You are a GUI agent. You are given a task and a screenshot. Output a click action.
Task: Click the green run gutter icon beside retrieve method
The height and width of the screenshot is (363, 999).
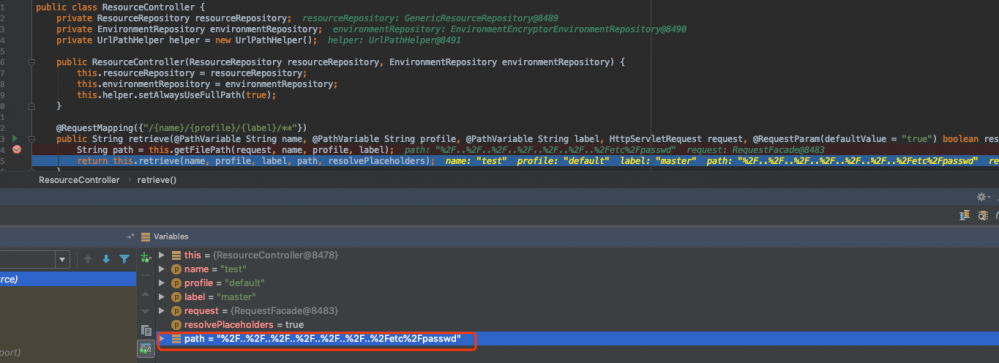click(14, 138)
